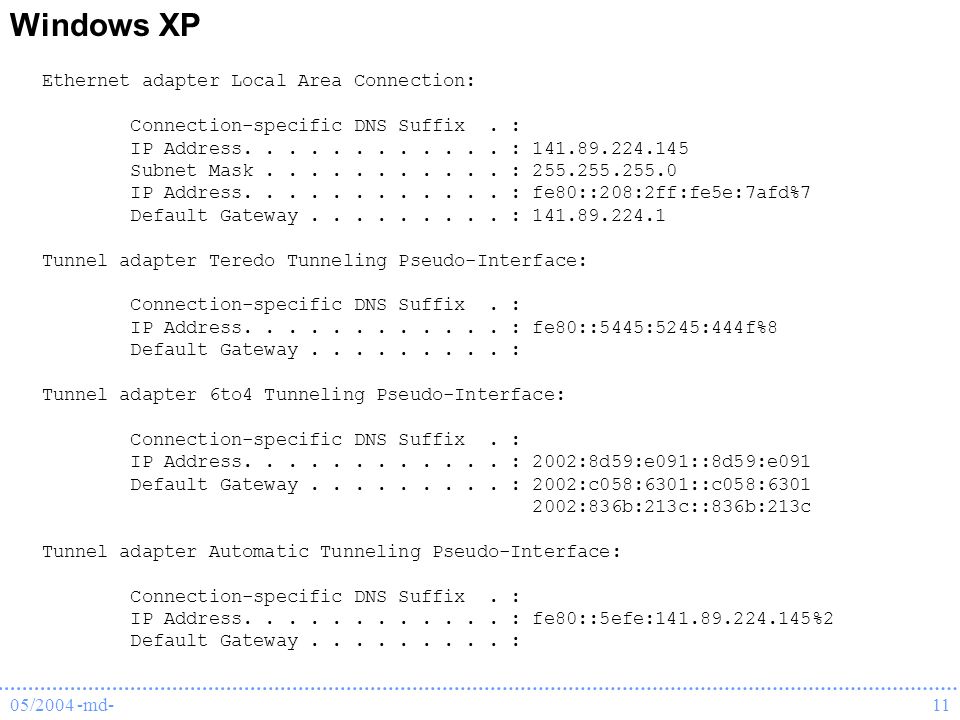Select the Teredo Tunneling Pseudo-Interface heading
The width and height of the screenshot is (960, 720).
point(314,261)
